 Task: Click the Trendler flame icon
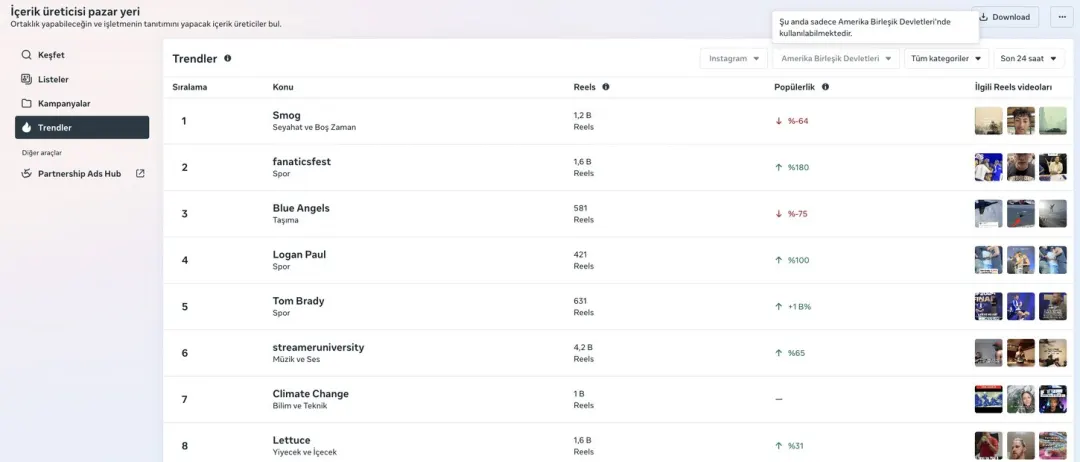click(x=26, y=127)
